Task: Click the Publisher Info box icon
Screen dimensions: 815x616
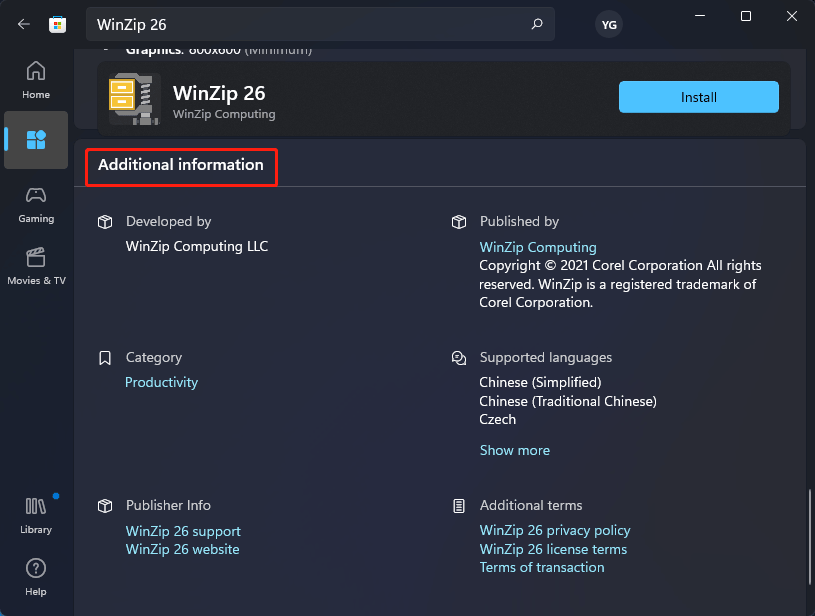Action: click(x=105, y=506)
